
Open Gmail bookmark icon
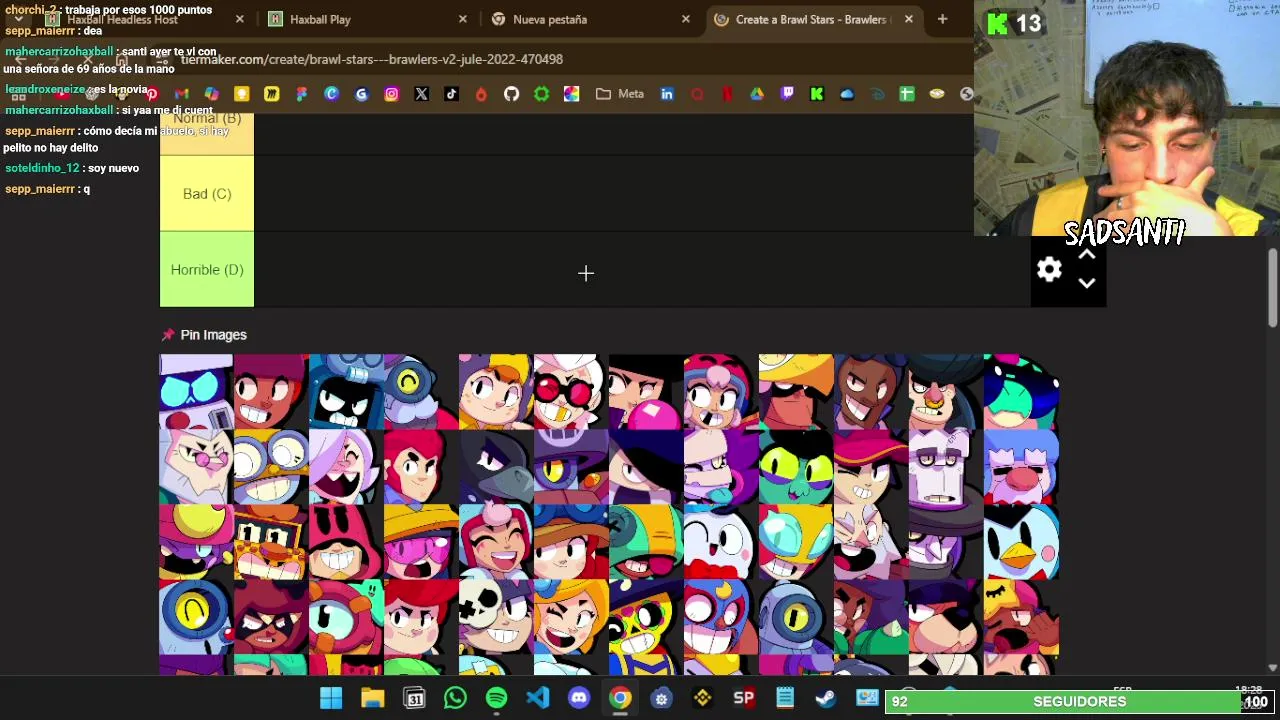(x=182, y=94)
